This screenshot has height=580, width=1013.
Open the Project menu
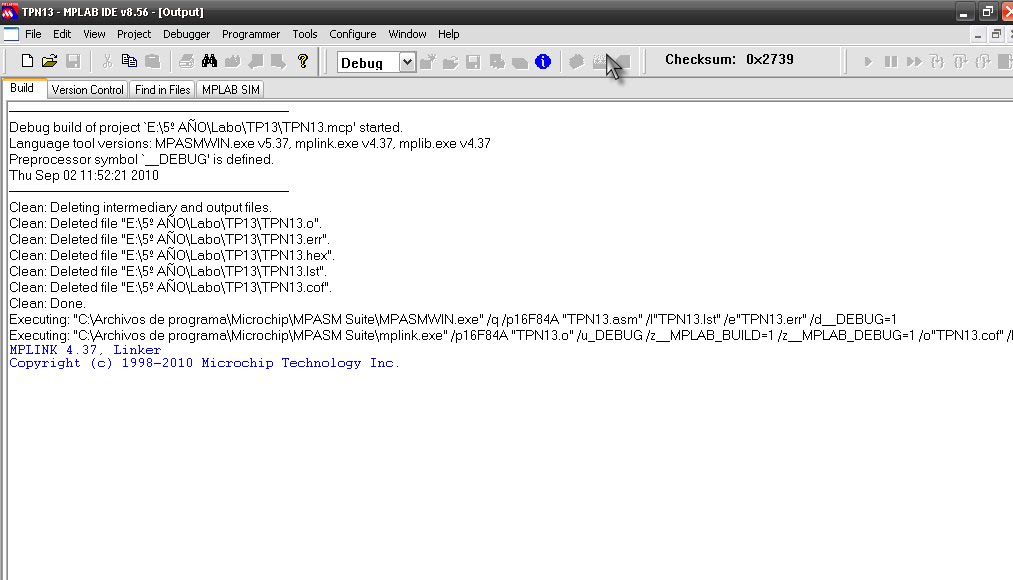tap(134, 34)
